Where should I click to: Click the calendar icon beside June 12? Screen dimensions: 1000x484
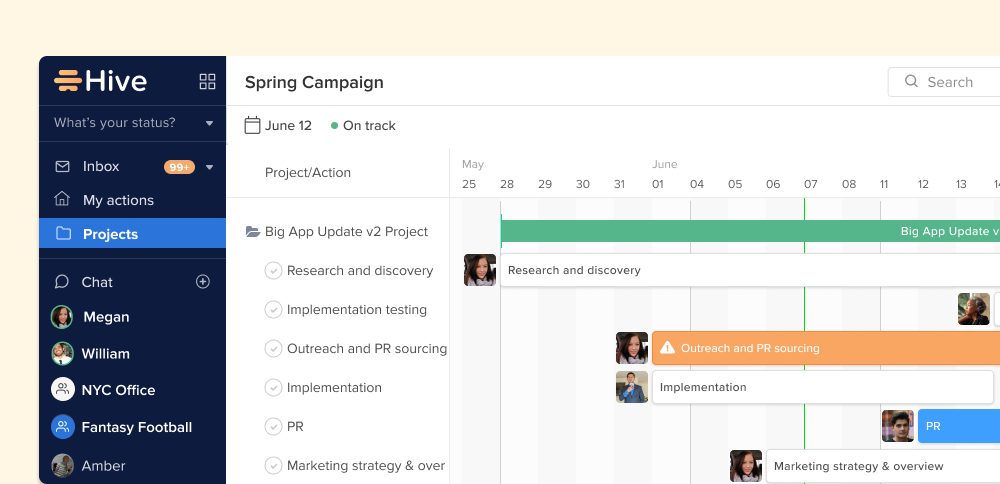tap(253, 126)
